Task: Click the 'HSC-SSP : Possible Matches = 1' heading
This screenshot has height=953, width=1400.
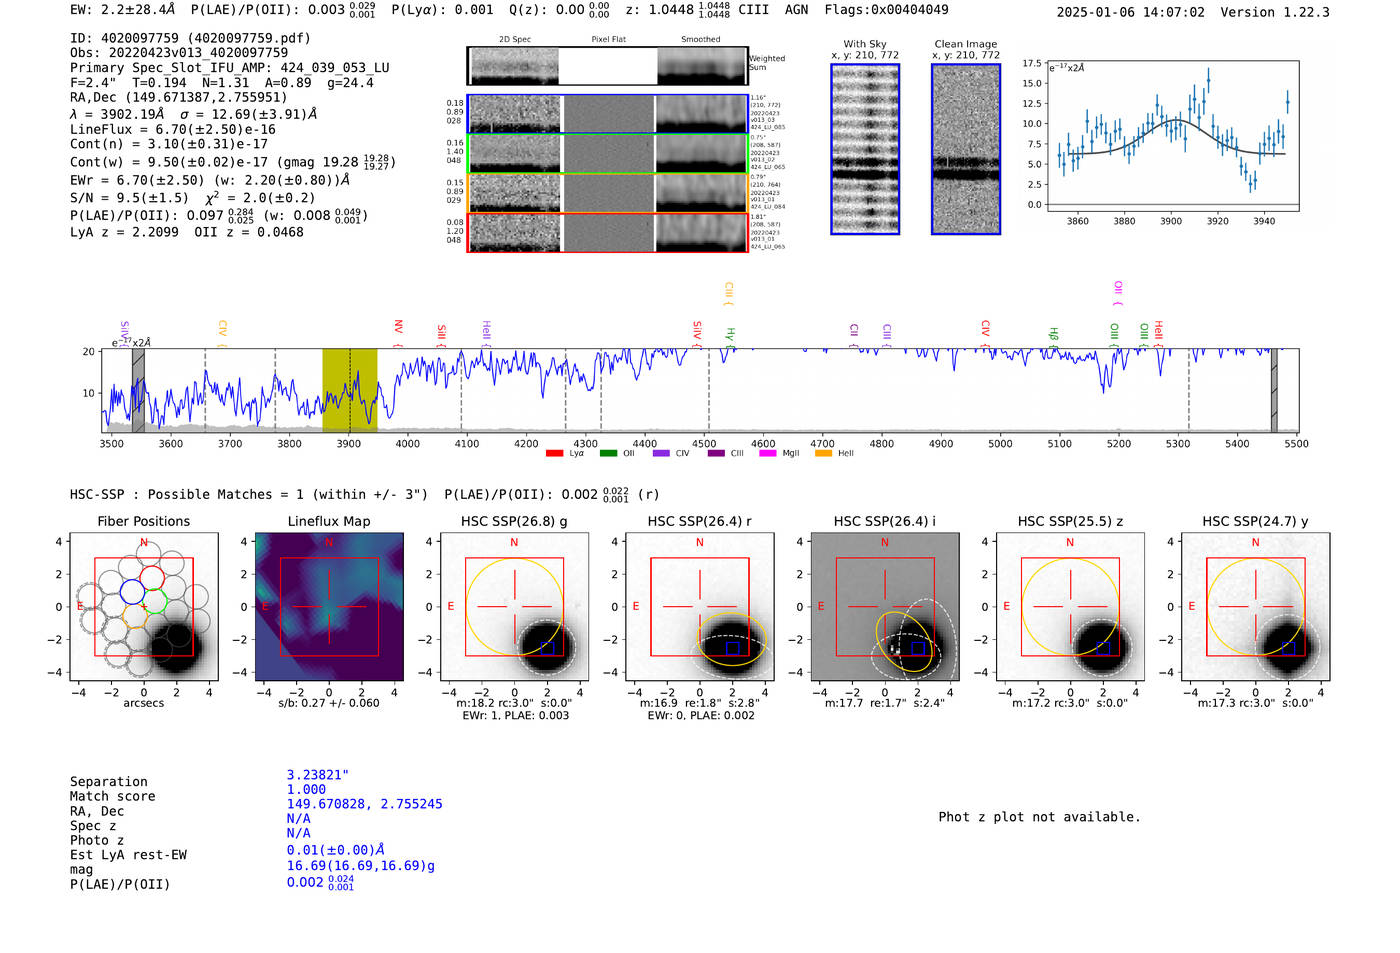Action: coord(187,494)
